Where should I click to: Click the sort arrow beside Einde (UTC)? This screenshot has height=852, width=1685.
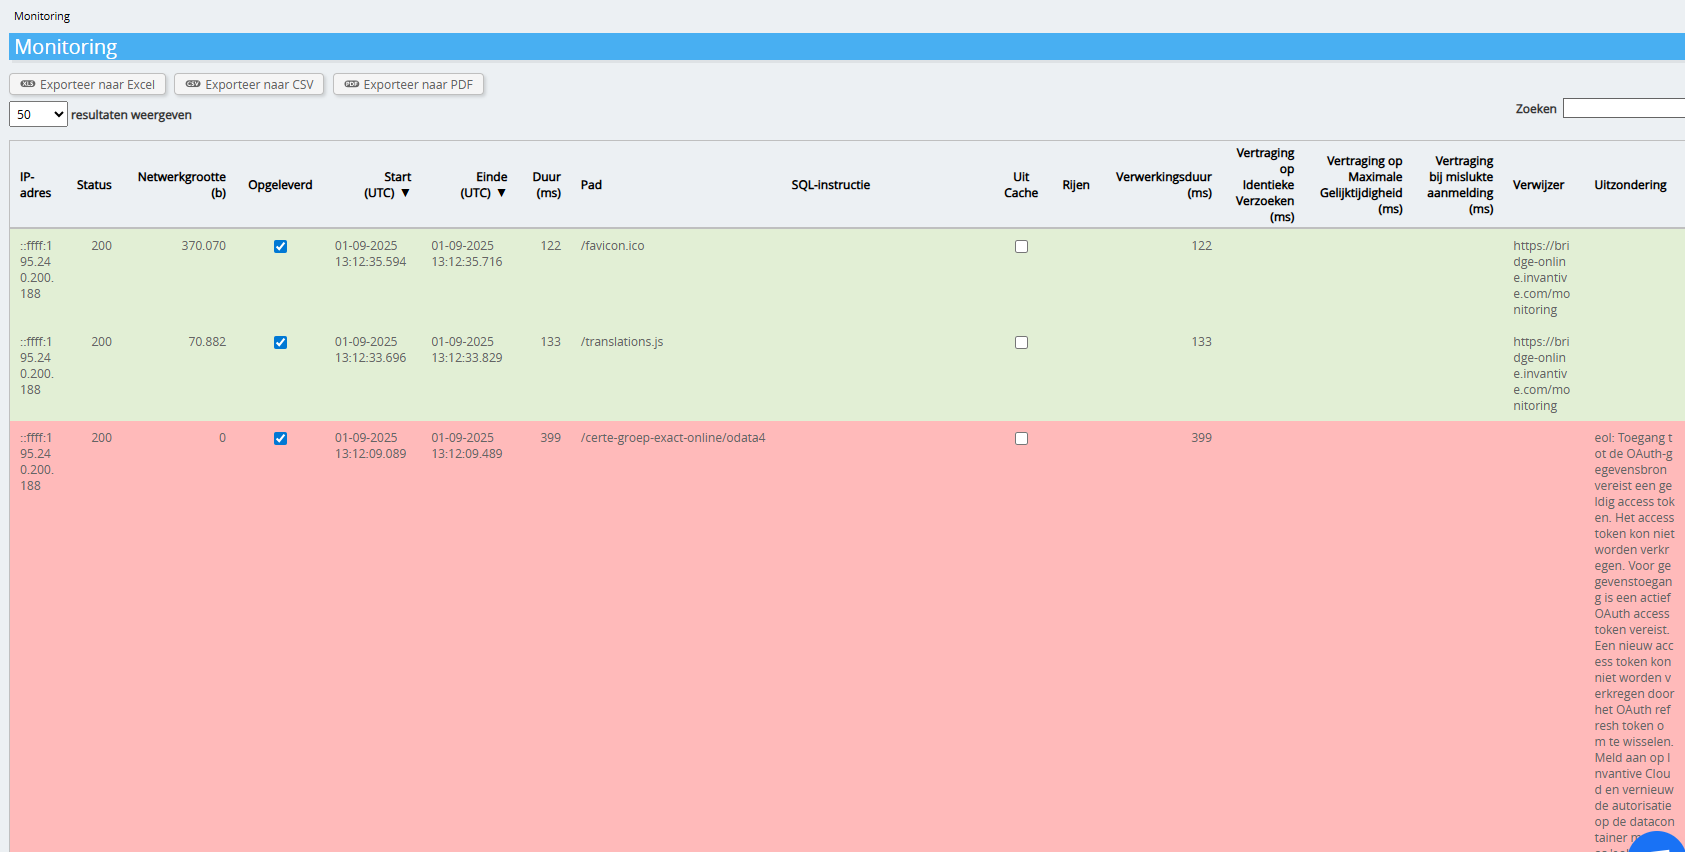(501, 193)
